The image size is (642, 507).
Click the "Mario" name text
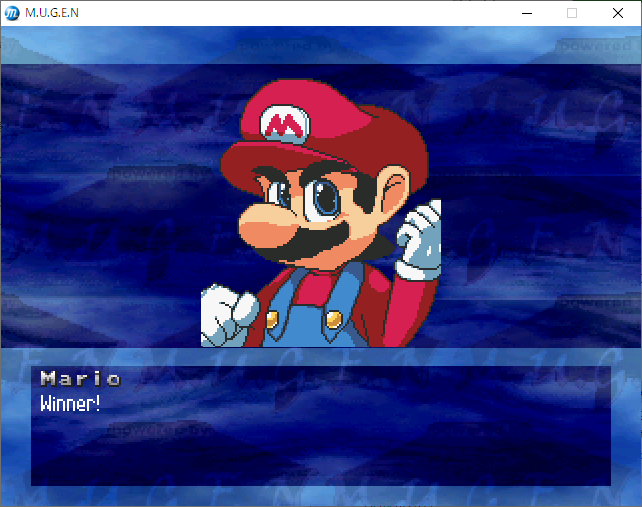point(81,379)
